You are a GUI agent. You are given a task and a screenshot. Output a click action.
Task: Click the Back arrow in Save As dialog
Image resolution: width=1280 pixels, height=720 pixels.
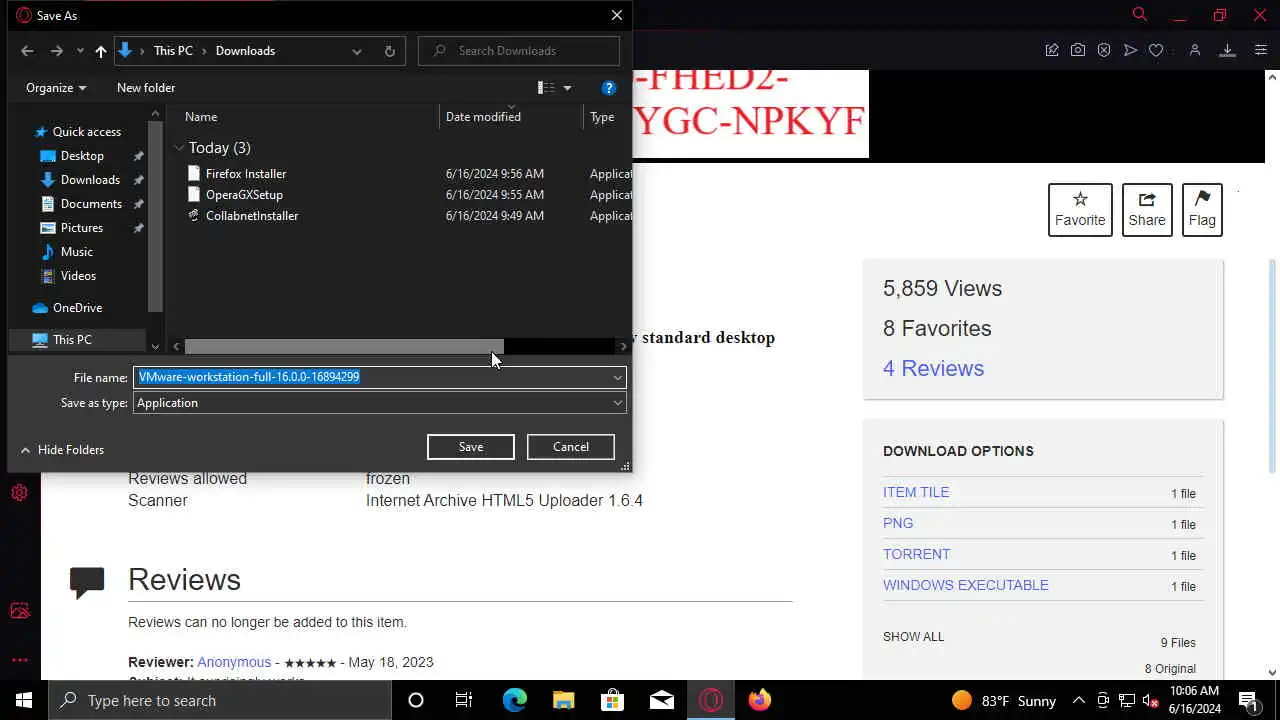point(27,51)
